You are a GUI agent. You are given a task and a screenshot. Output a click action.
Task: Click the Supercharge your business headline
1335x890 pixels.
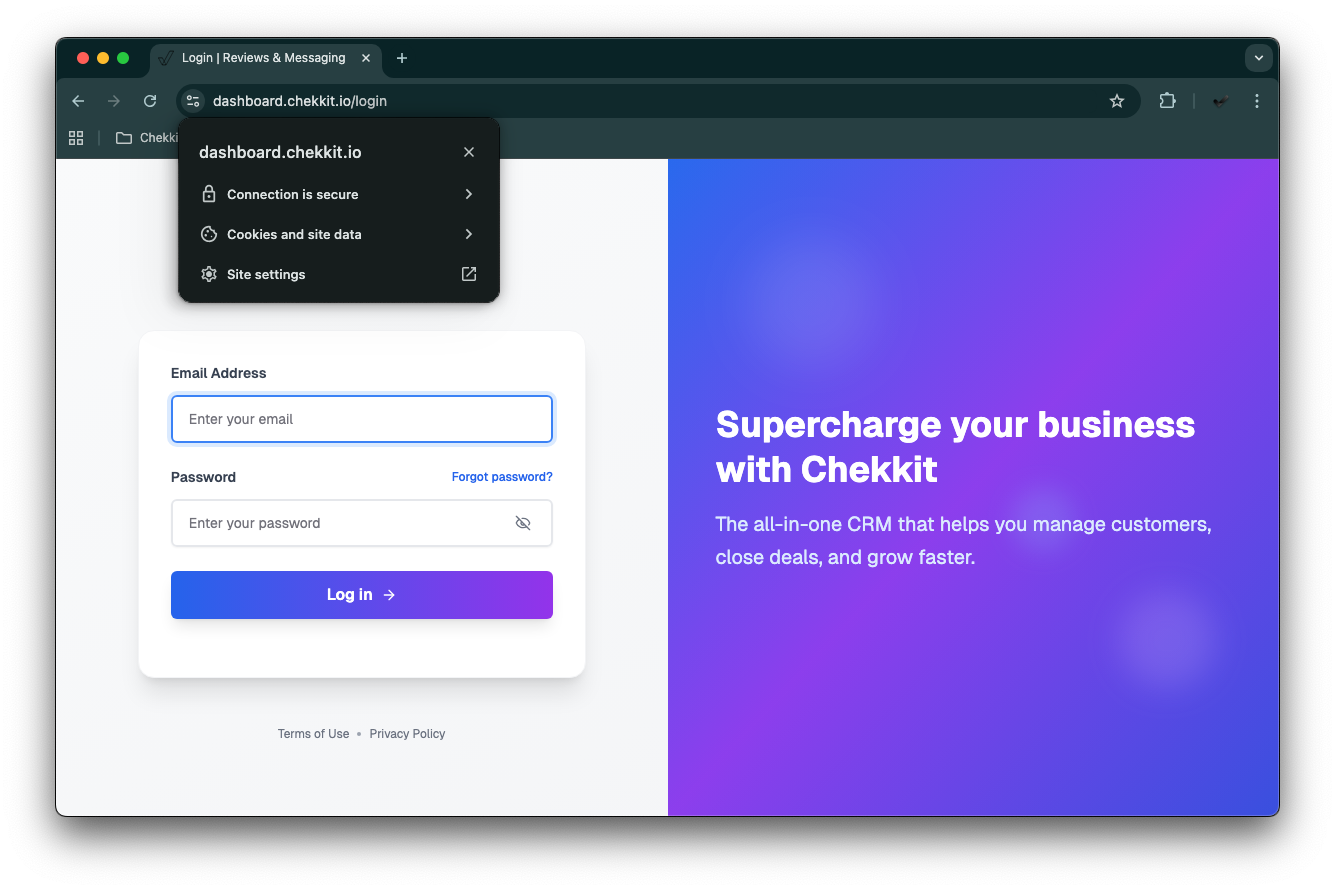pyautogui.click(x=956, y=447)
